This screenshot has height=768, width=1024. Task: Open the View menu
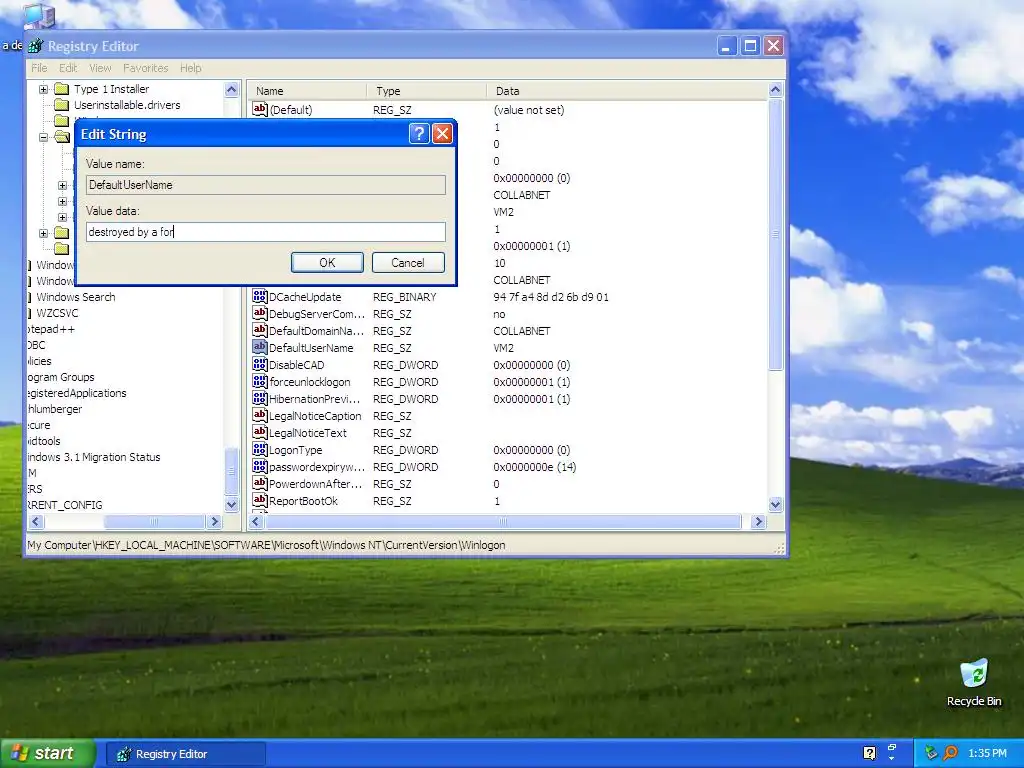tap(100, 68)
